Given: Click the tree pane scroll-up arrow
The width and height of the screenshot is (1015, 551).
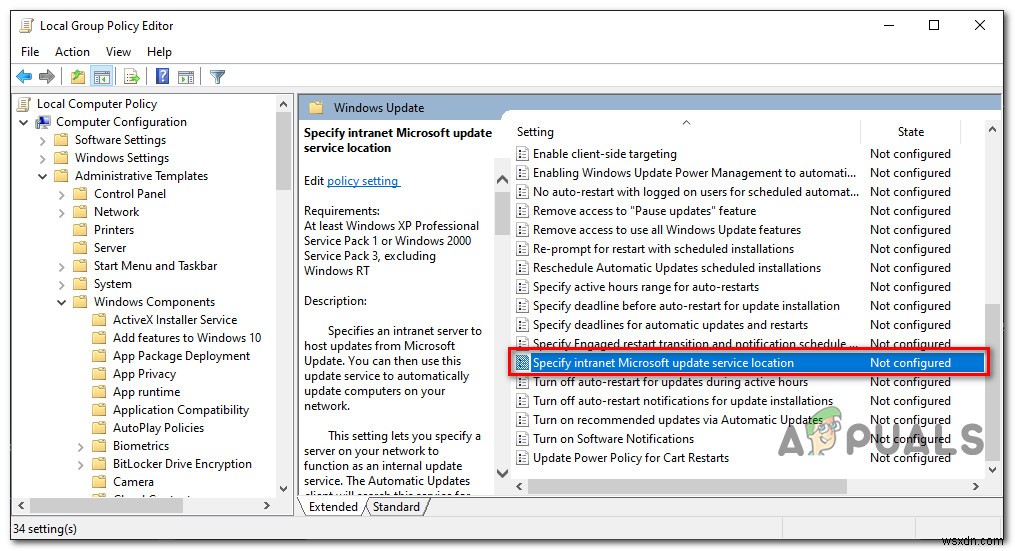Looking at the screenshot, I should point(284,104).
